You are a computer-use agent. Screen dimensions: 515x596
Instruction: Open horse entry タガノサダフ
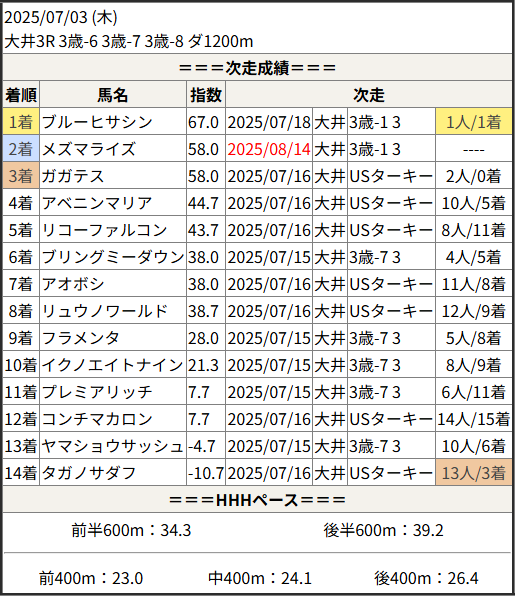coord(89,473)
